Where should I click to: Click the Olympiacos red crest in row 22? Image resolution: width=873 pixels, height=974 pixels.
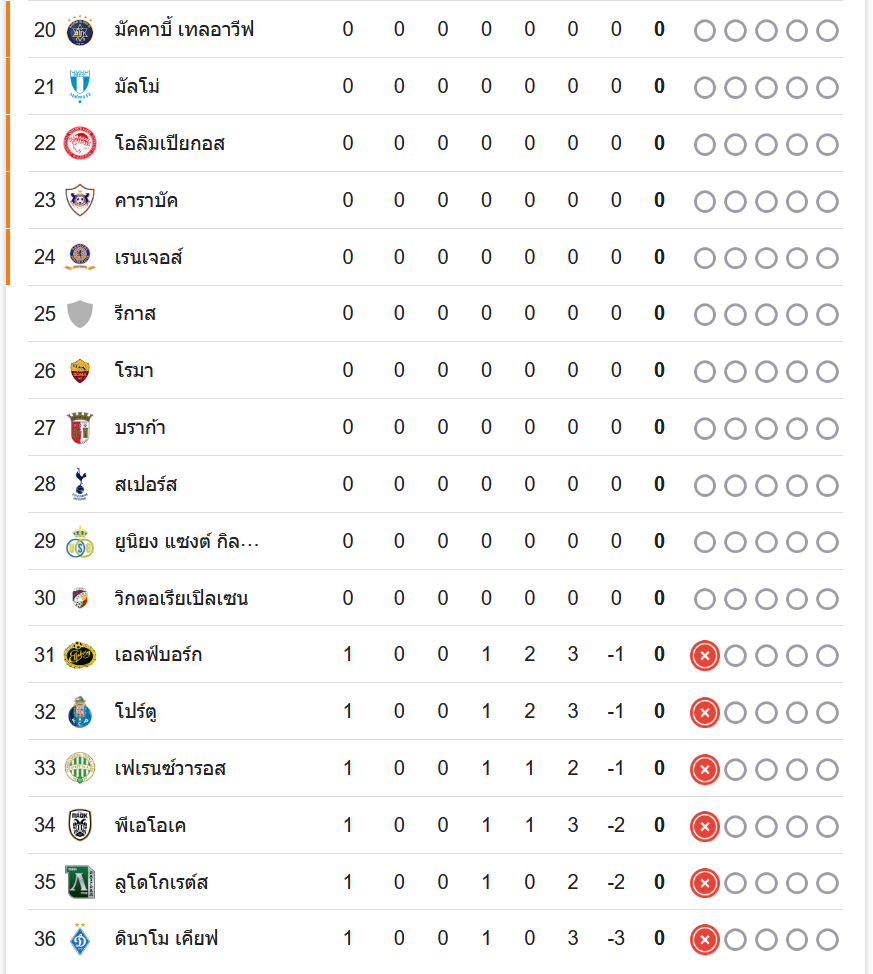click(79, 144)
